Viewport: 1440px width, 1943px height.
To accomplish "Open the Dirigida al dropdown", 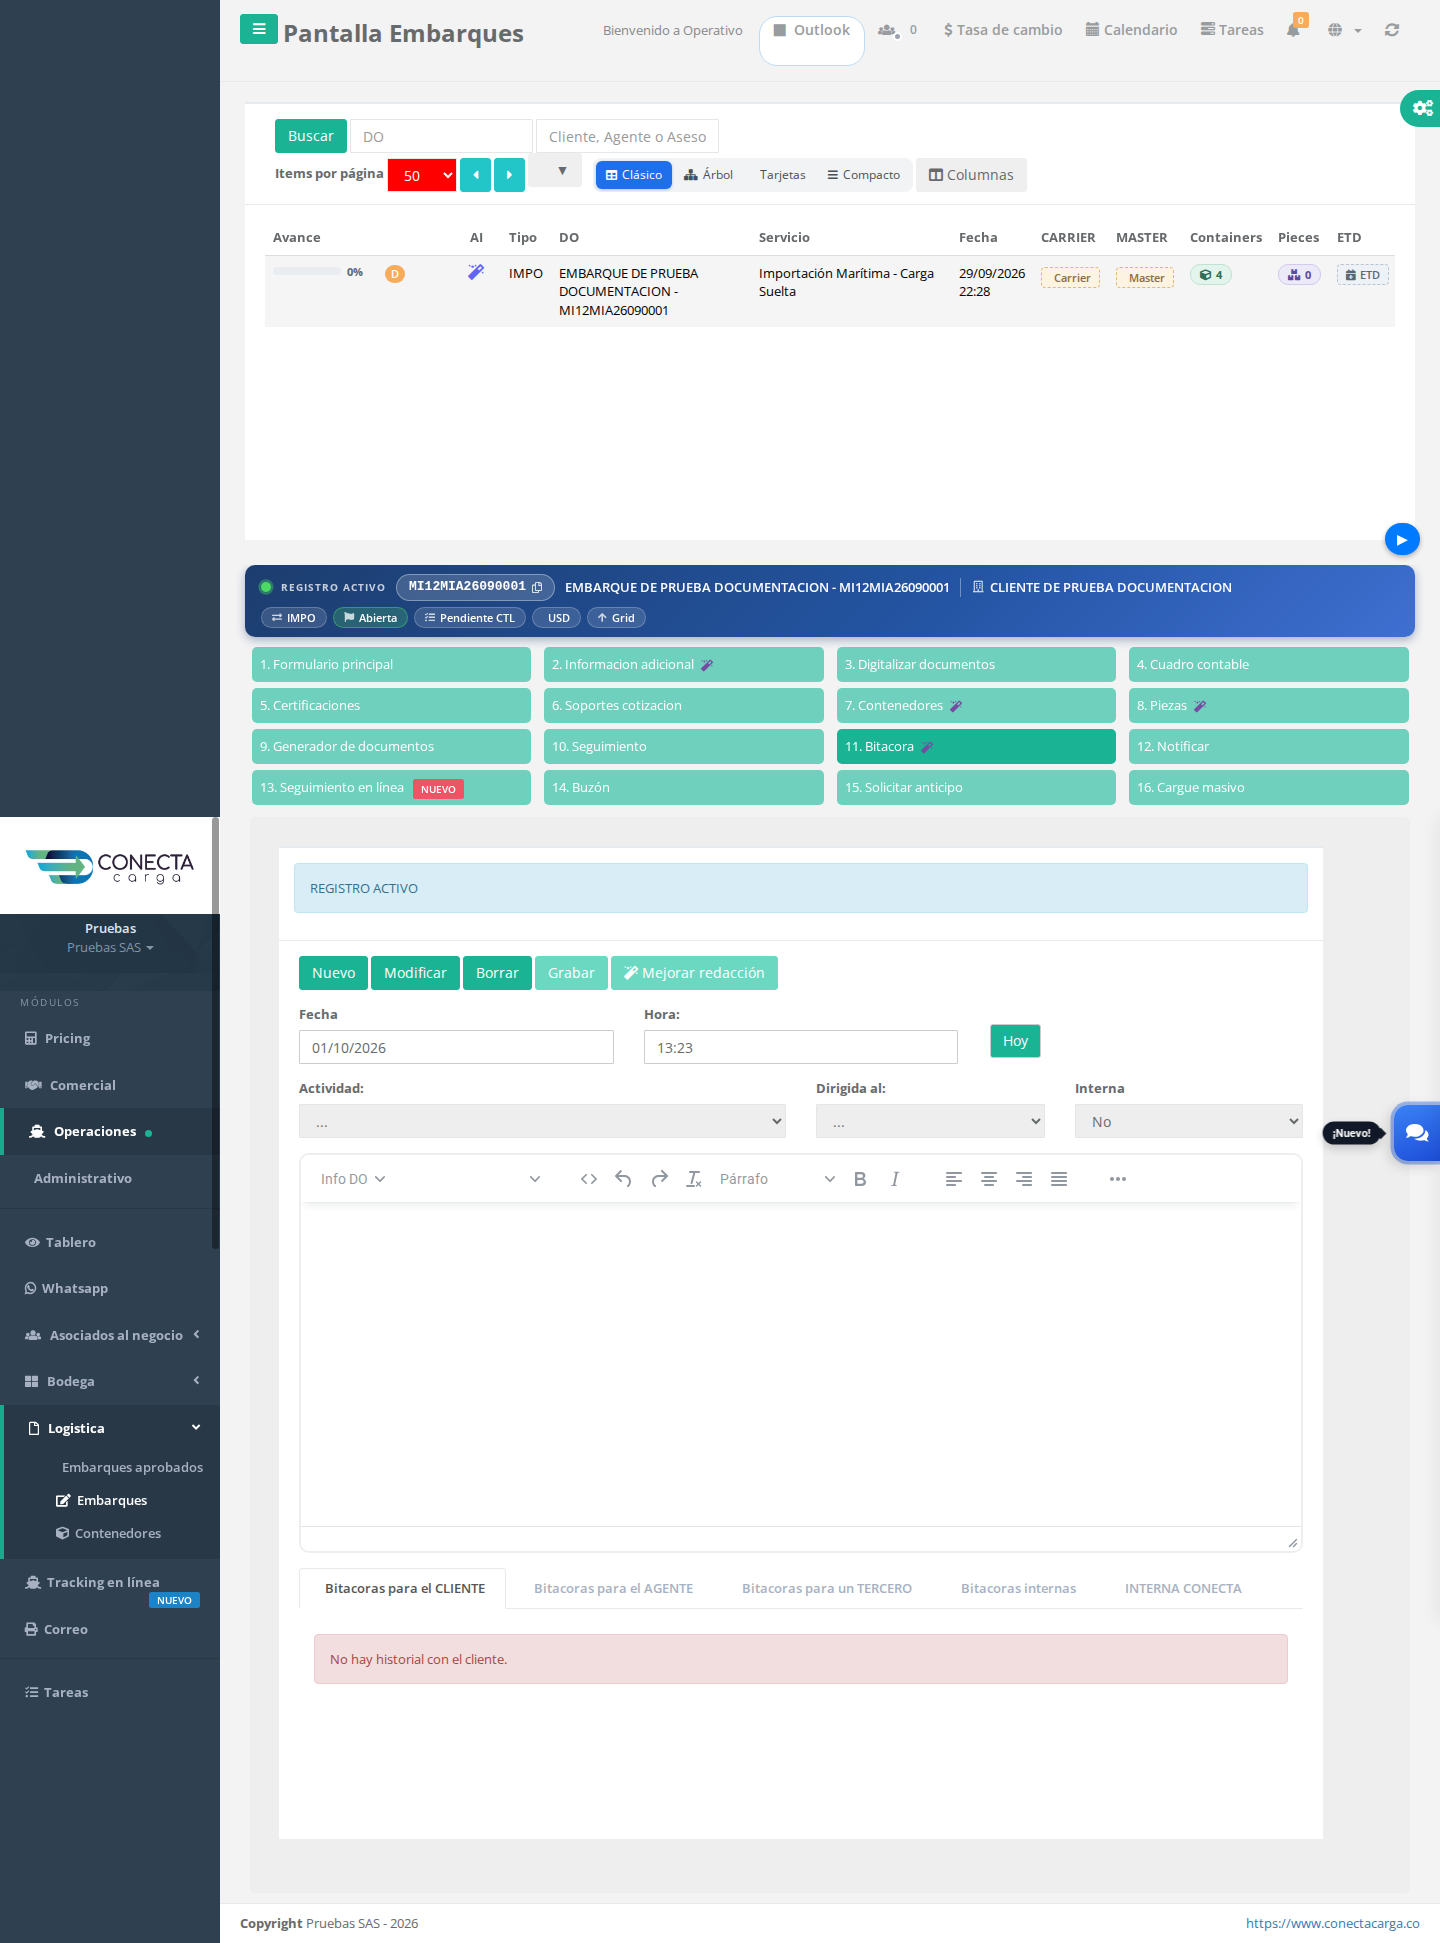I will [930, 1121].
